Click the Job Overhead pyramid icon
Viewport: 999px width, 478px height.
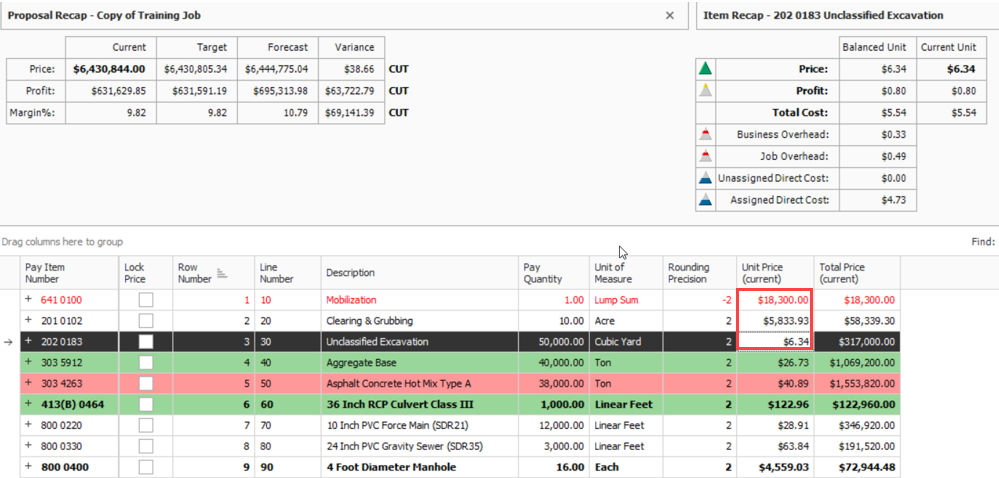coord(705,157)
